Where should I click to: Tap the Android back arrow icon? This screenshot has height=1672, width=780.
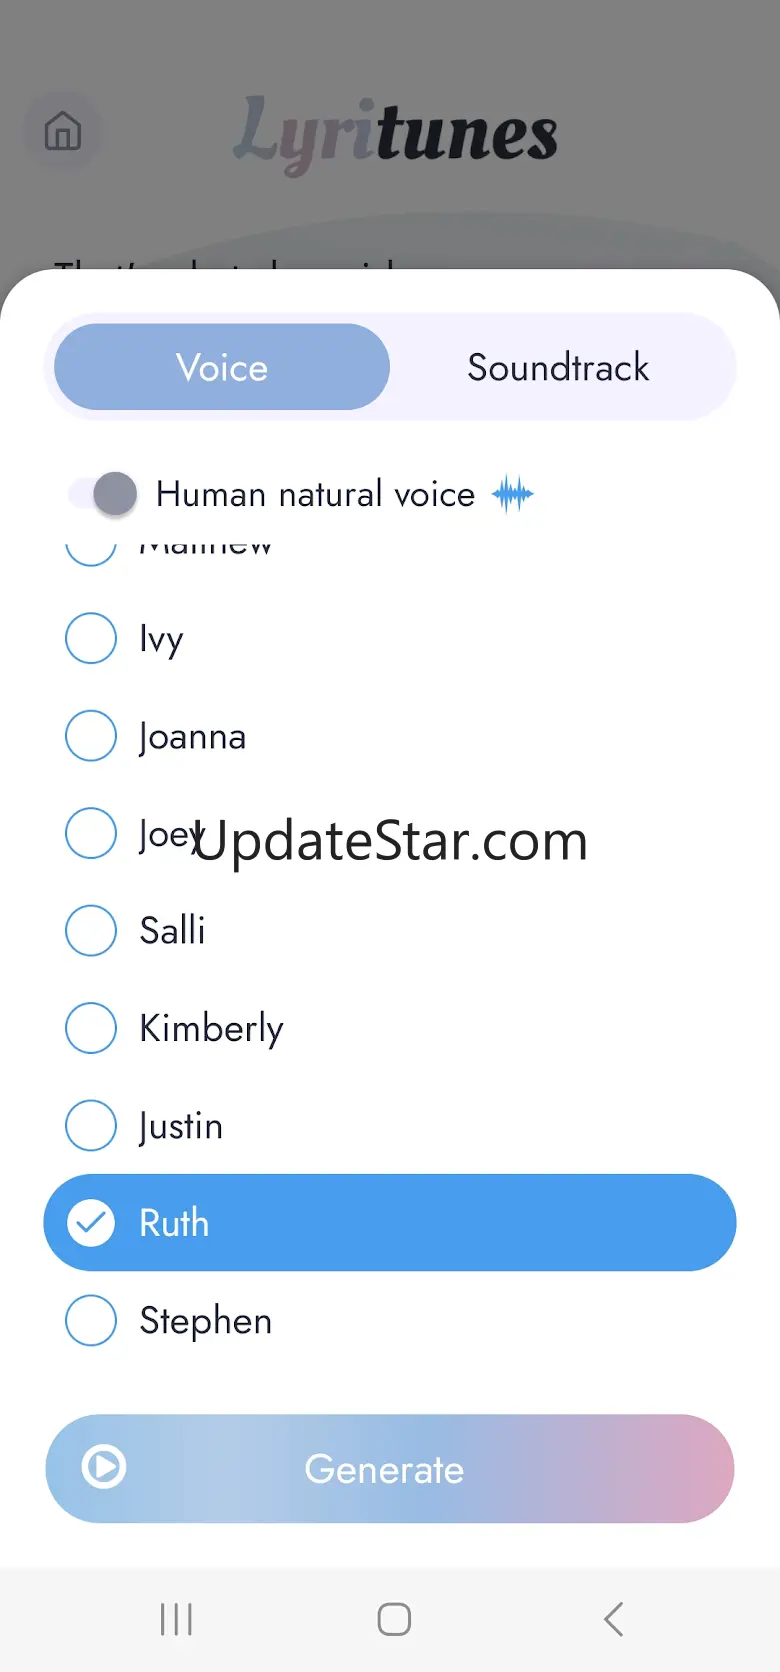(614, 1619)
